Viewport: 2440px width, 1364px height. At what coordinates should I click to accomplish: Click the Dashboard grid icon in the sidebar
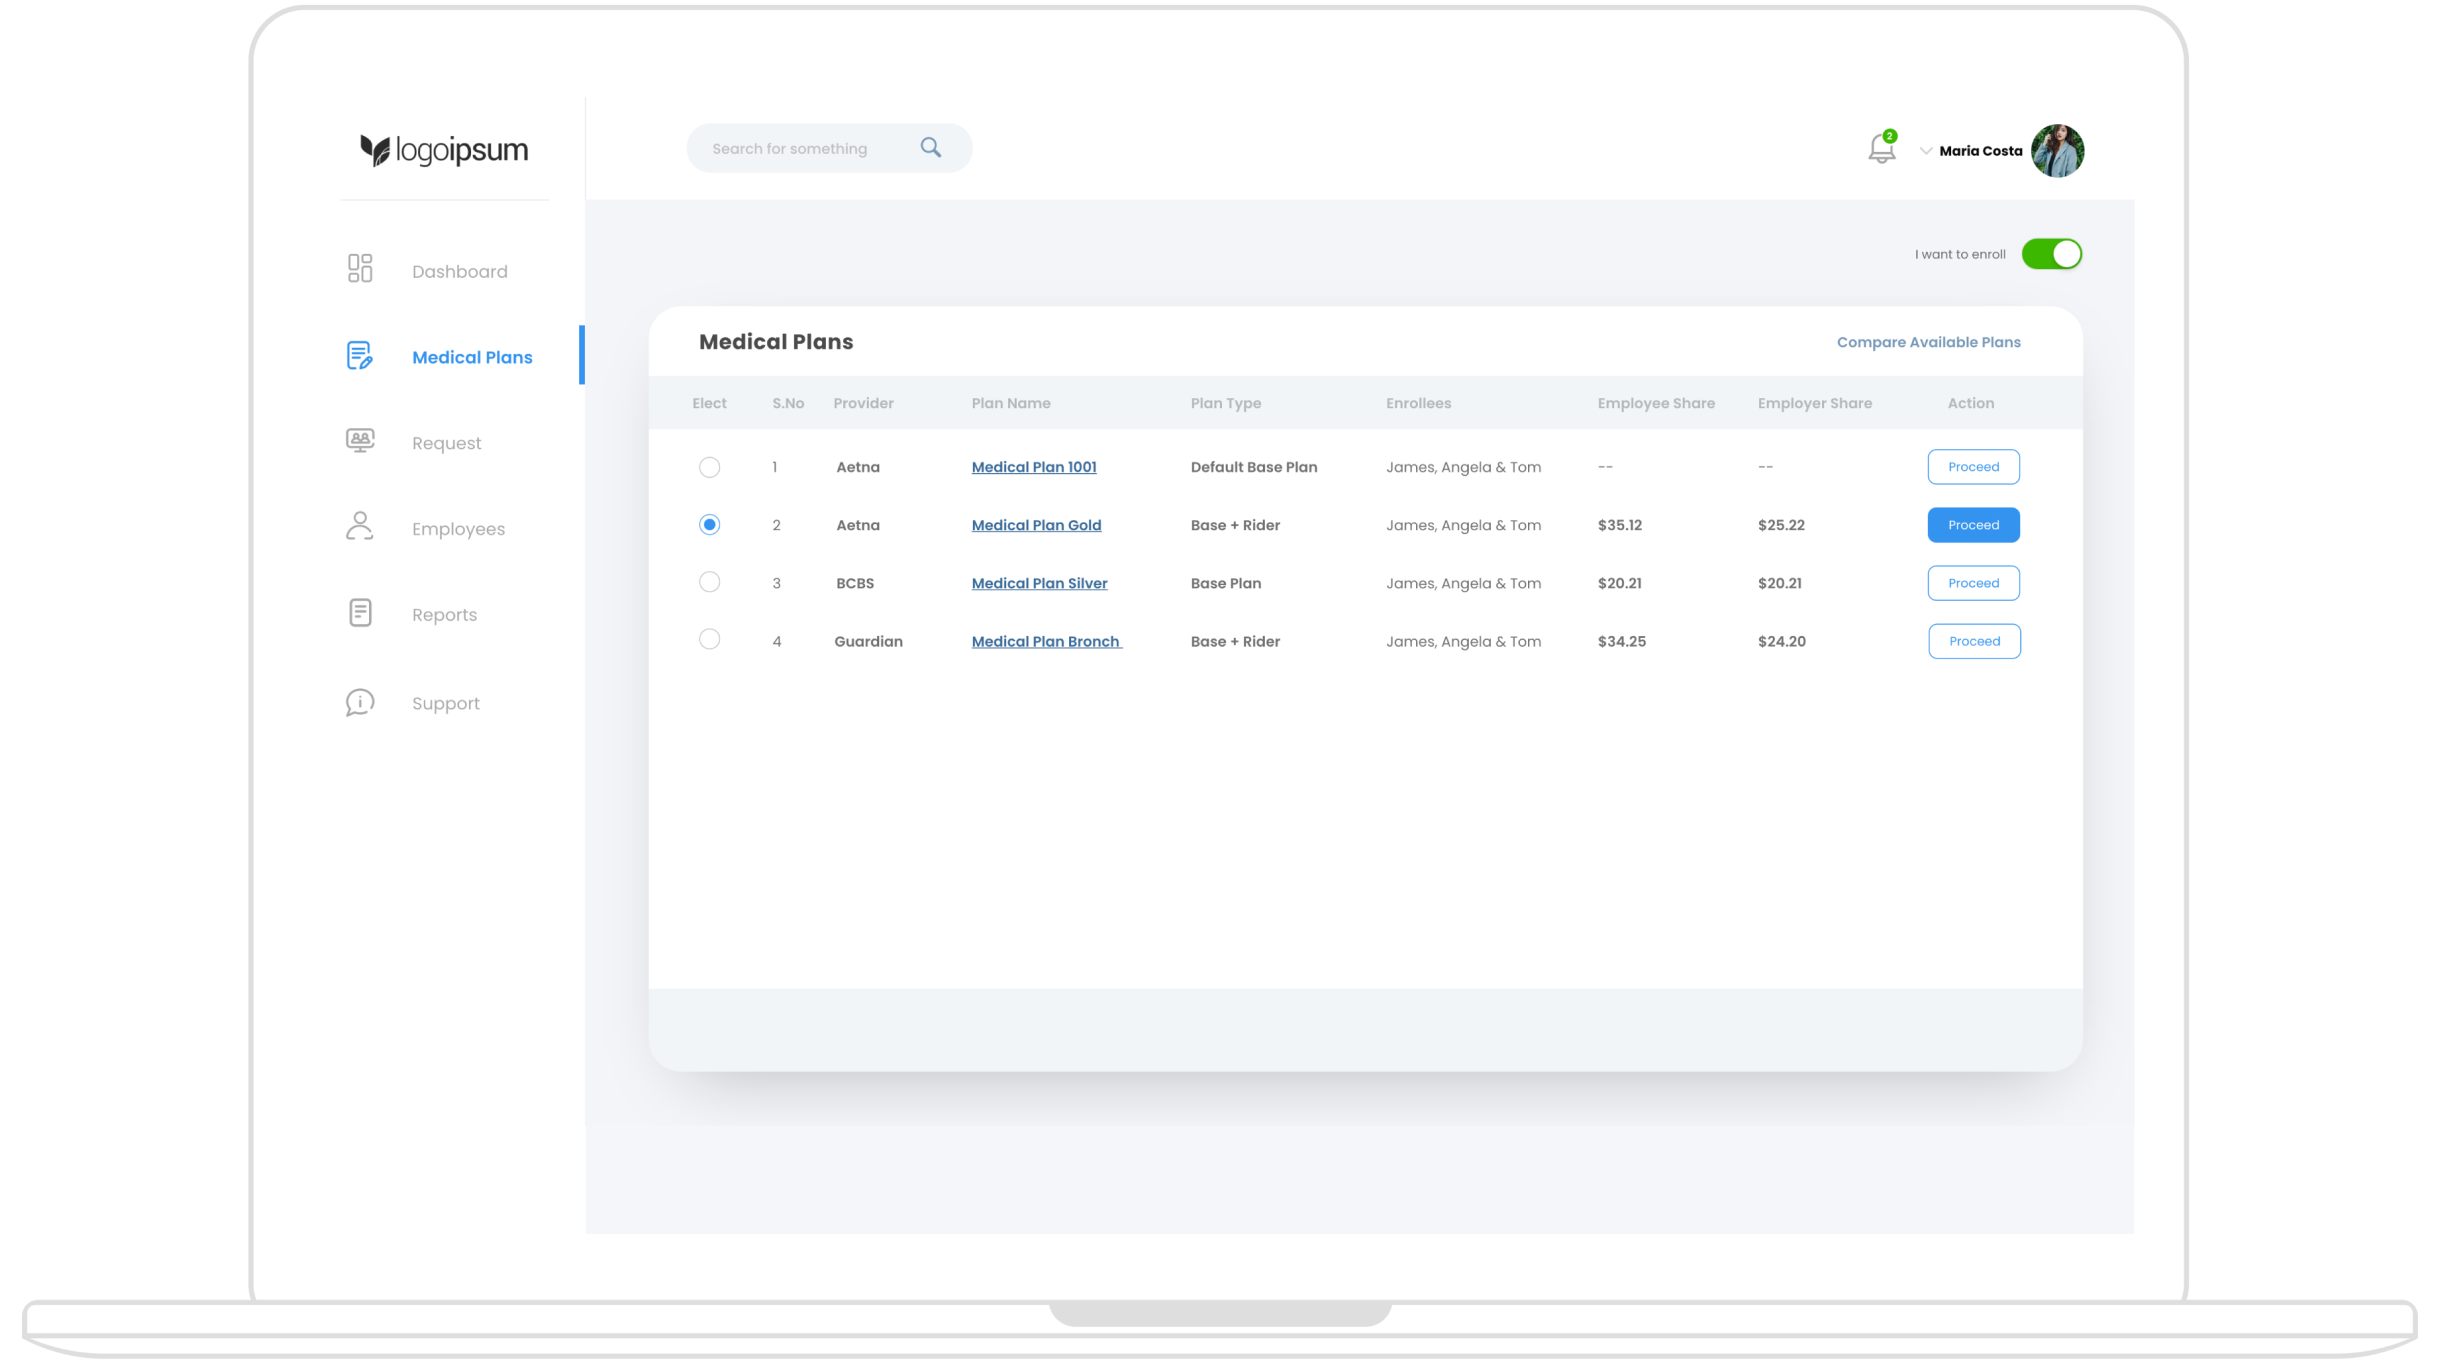360,268
